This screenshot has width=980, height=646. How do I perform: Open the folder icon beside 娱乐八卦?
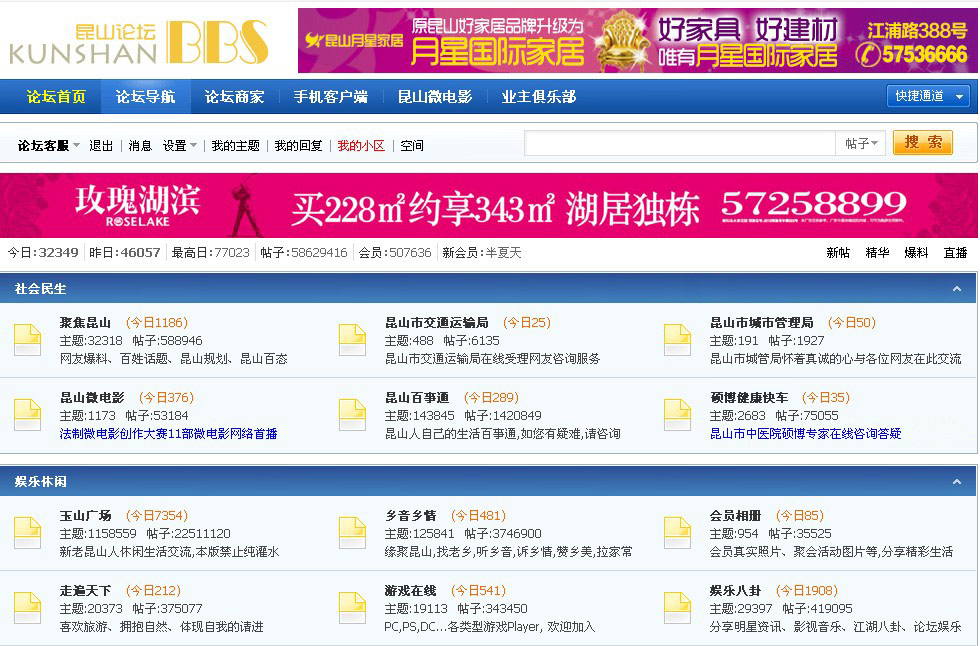(678, 608)
